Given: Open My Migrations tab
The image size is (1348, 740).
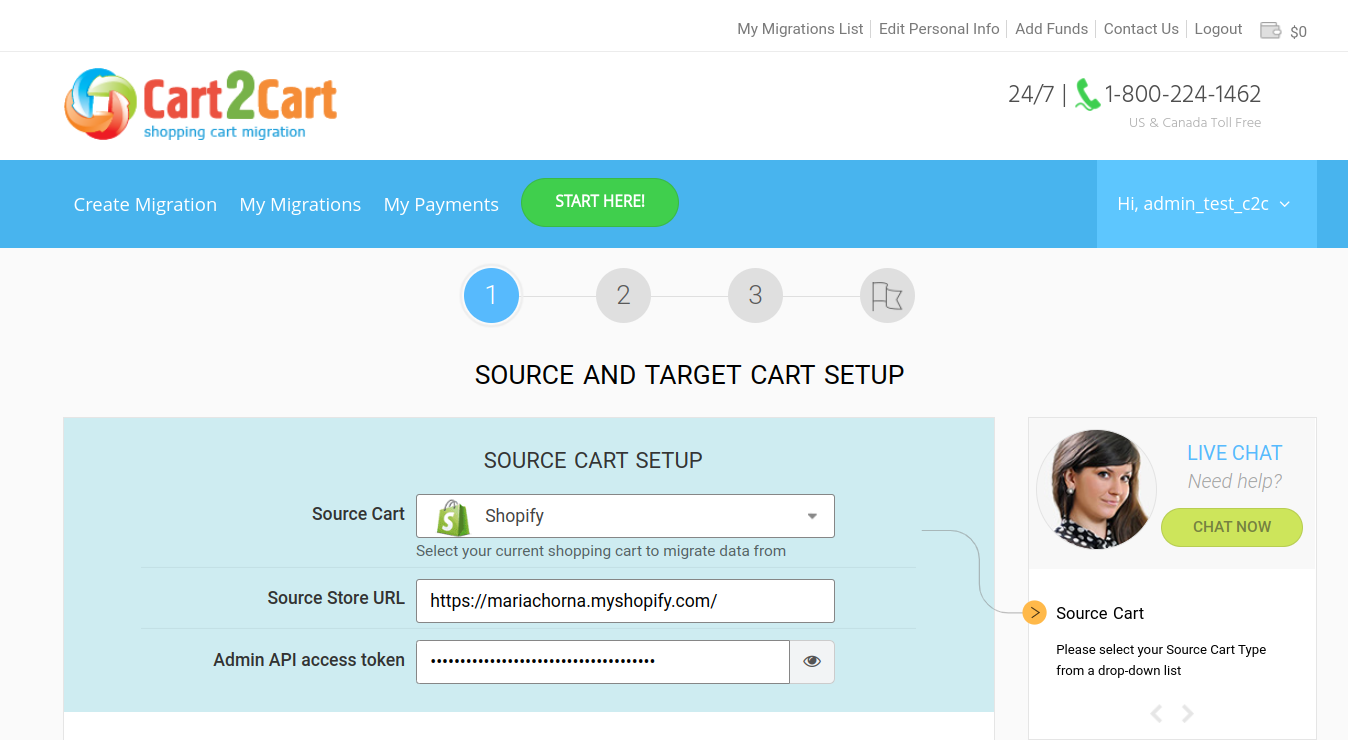Looking at the screenshot, I should 300,204.
